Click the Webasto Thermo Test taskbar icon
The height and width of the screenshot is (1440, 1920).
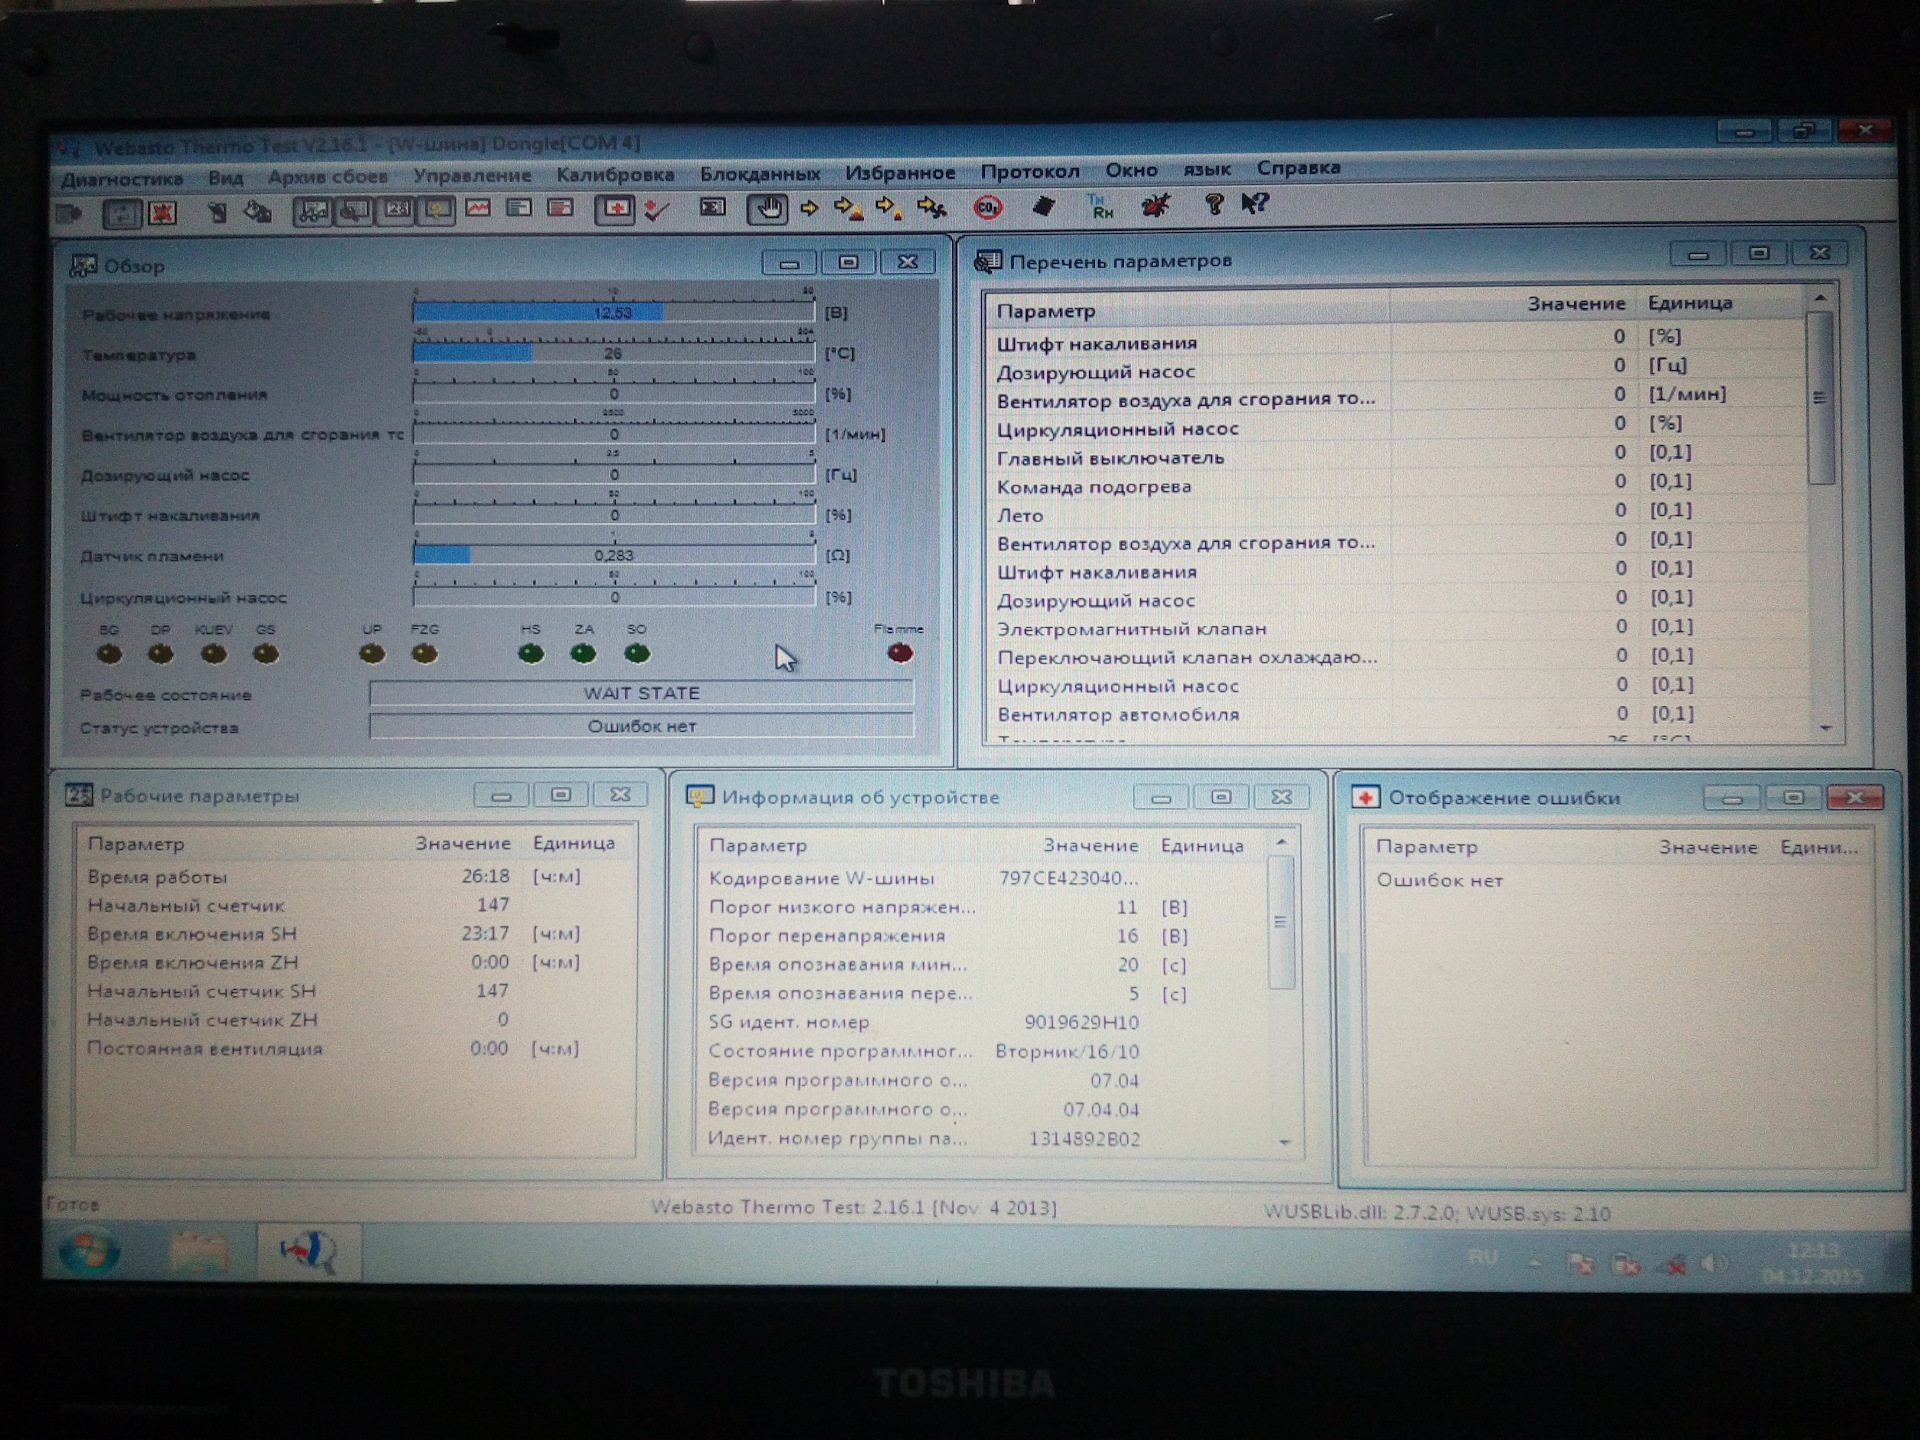point(309,1252)
